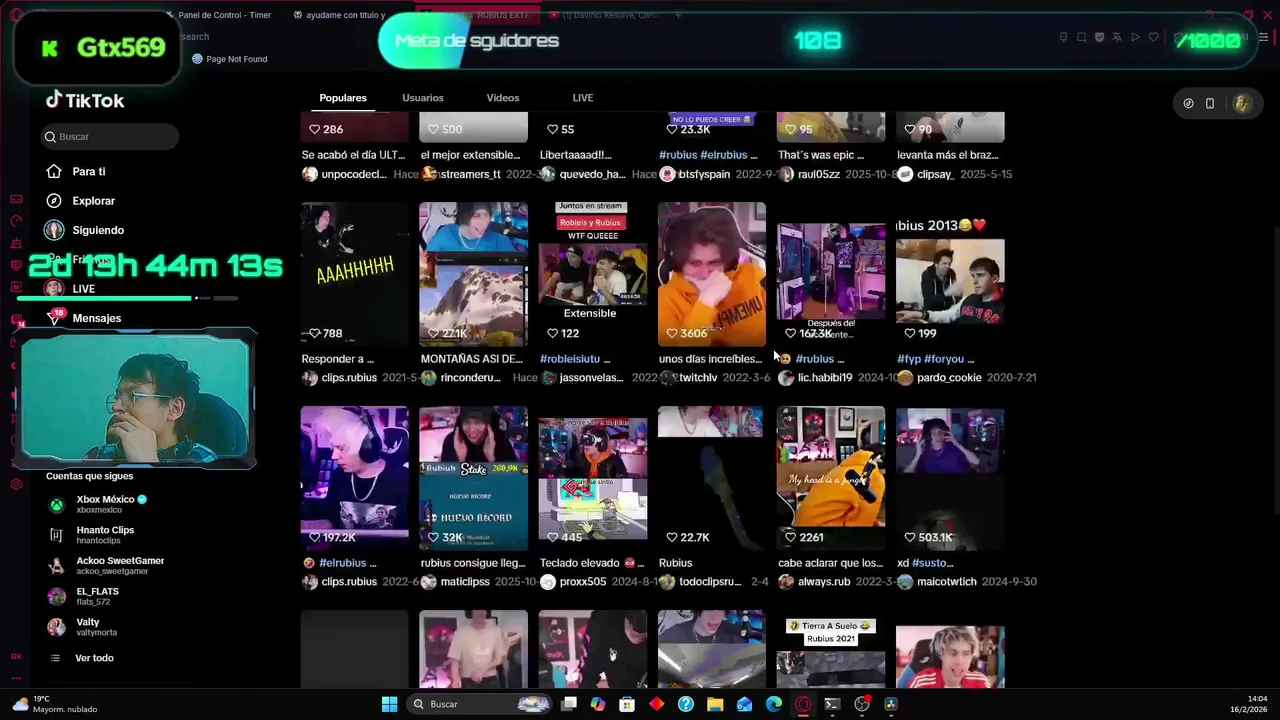The height and width of the screenshot is (720, 1280).
Task: Visit jassonvelas... user profile link
Action: (591, 378)
